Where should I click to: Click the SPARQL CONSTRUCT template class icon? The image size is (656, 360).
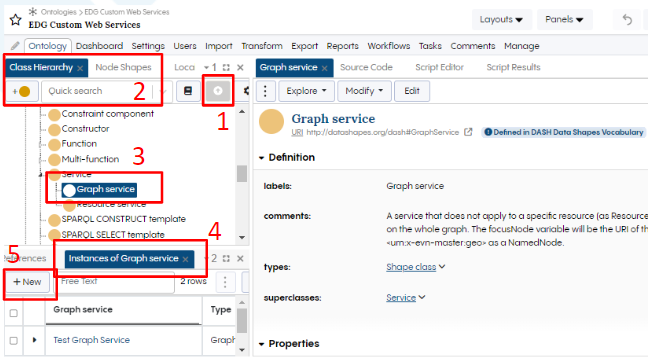[x=54, y=220]
